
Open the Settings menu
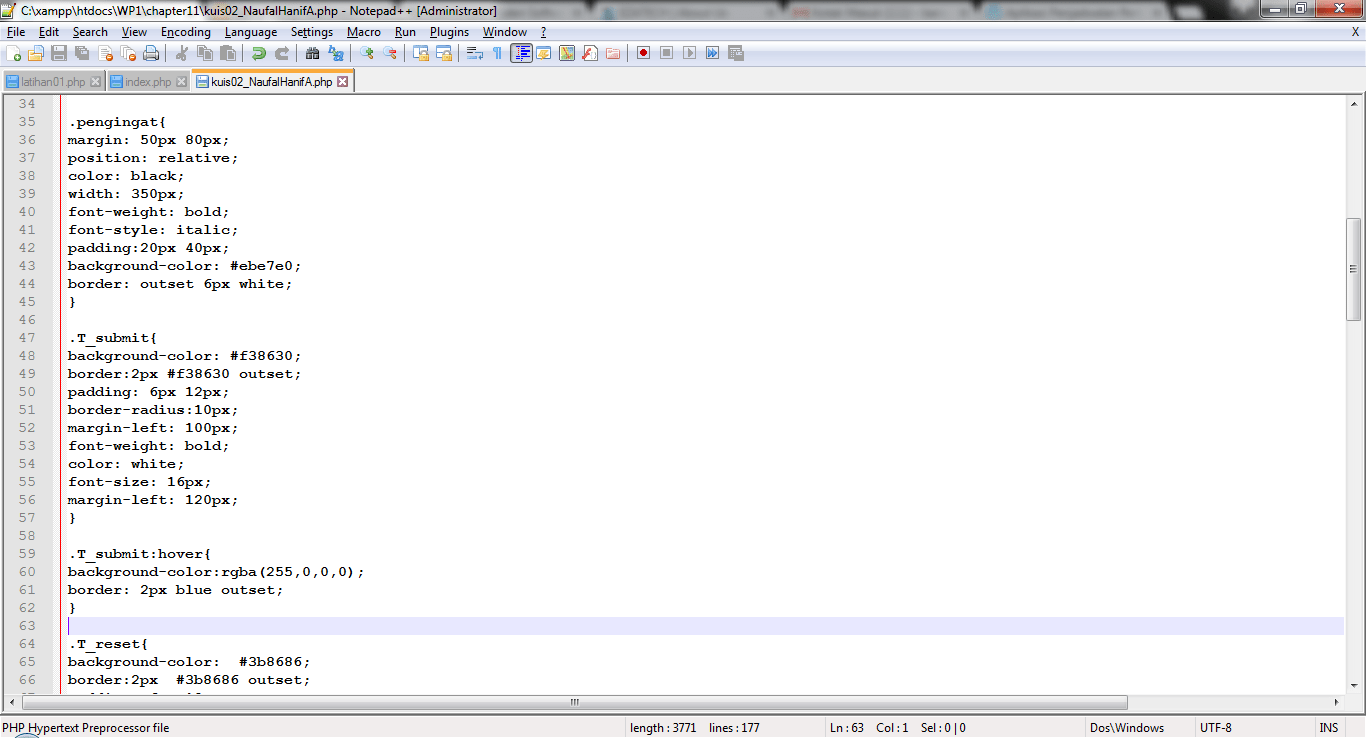point(312,32)
